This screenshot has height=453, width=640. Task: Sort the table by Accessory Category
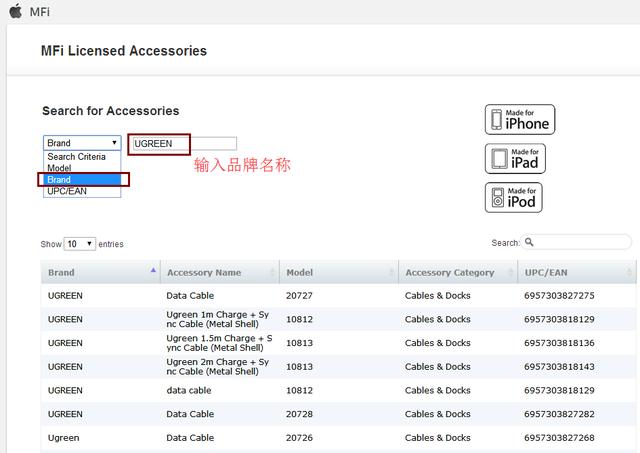pos(450,272)
